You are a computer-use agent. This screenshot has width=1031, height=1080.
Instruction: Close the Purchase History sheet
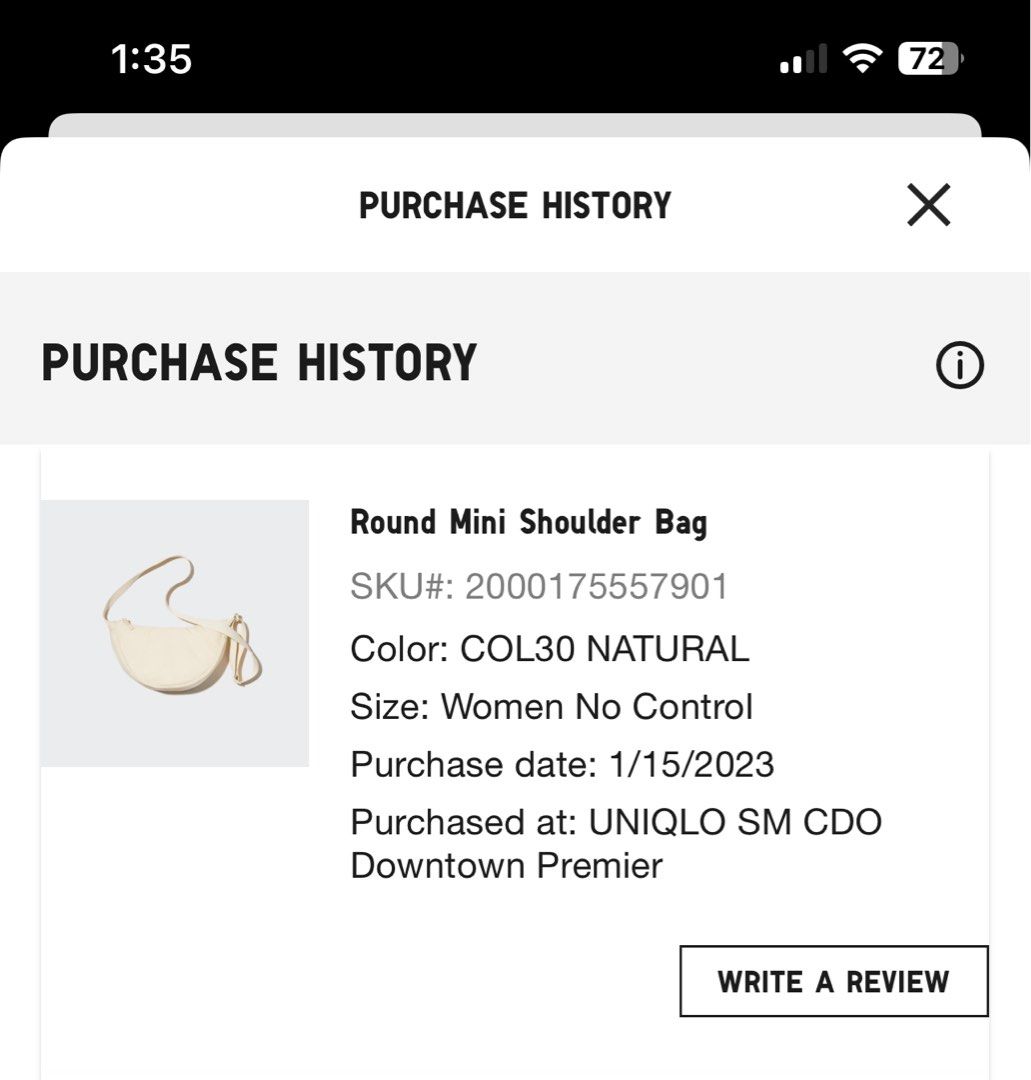pos(928,206)
